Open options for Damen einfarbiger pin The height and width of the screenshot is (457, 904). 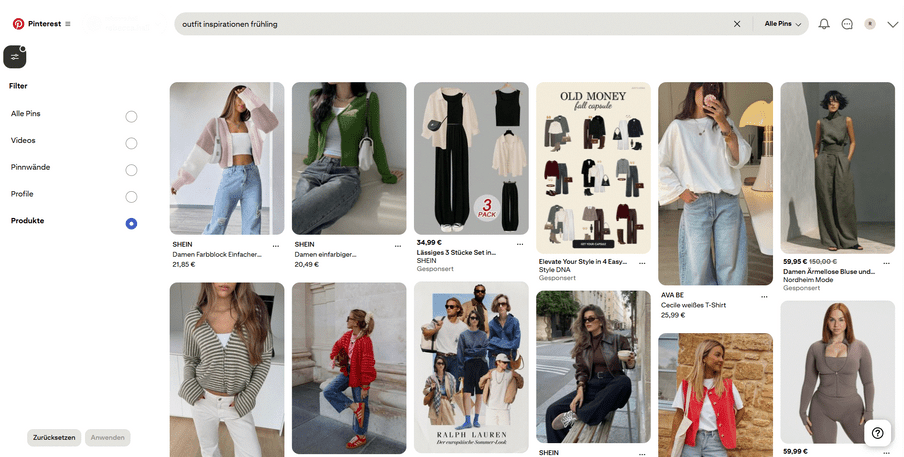(x=398, y=246)
